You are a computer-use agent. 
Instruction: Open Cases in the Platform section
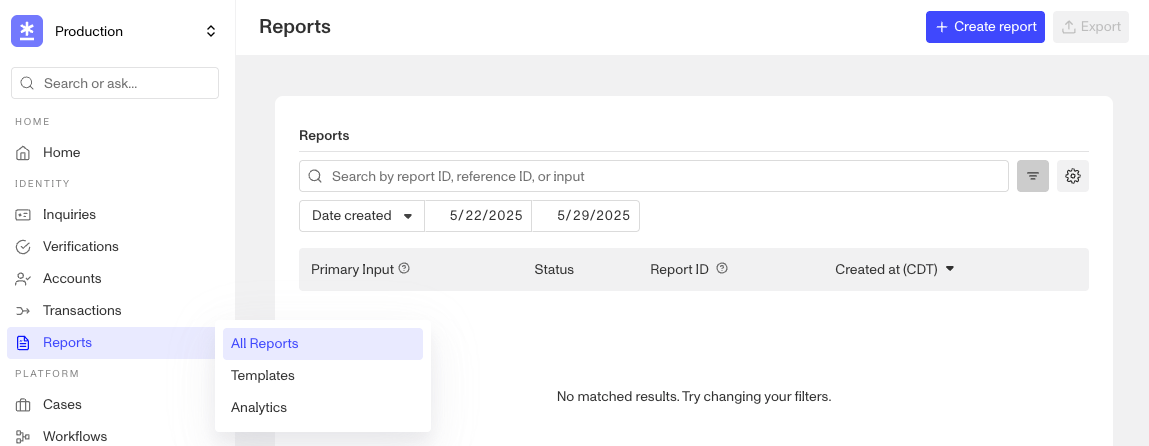(x=62, y=404)
